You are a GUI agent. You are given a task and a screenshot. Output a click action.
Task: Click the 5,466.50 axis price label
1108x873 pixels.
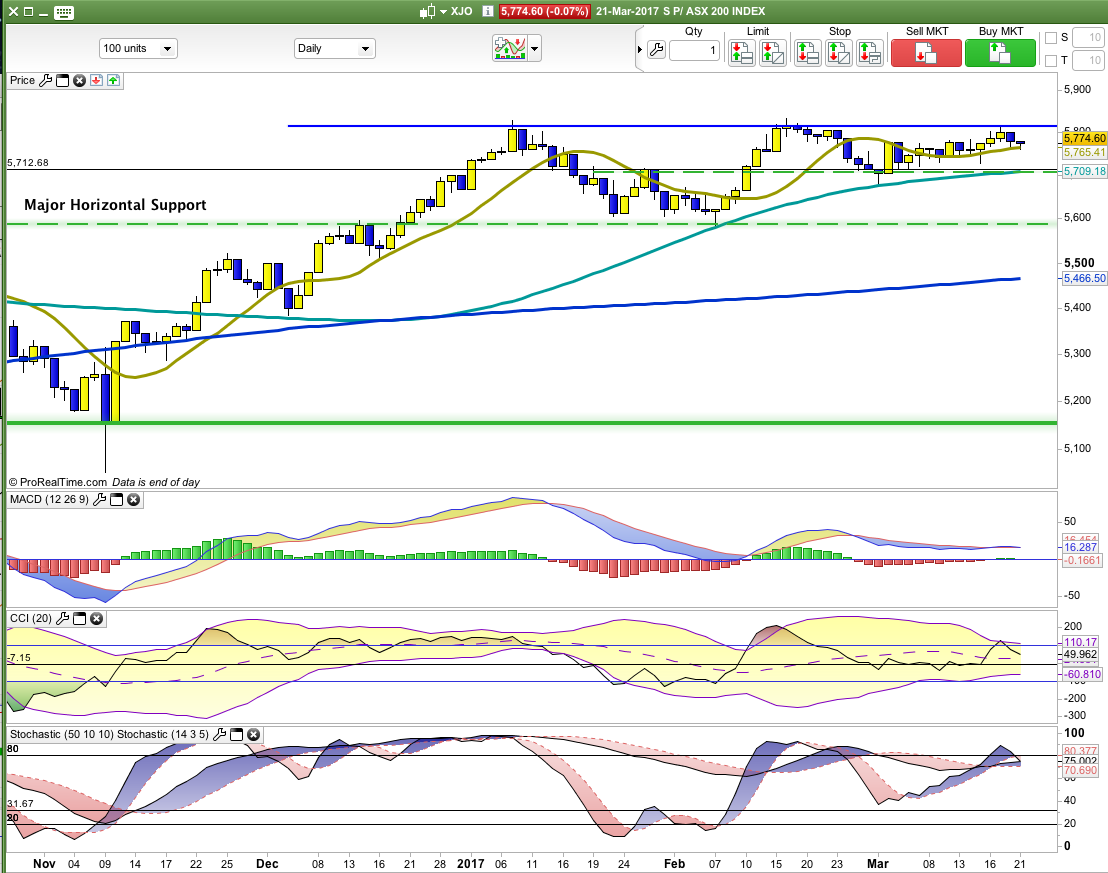1085,279
